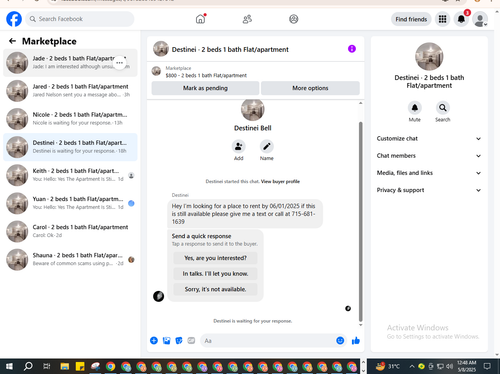Image resolution: width=500 pixels, height=374 pixels.
Task: Search in conversation magnifier icon
Action: tap(443, 108)
